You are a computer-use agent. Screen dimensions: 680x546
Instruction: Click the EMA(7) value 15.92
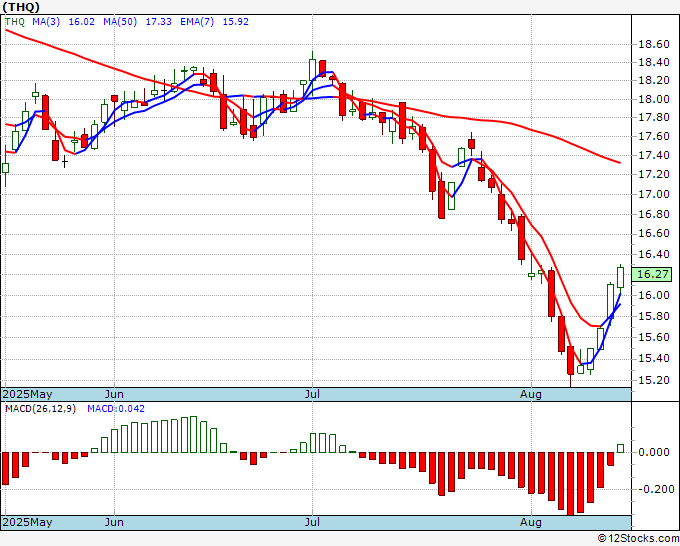click(235, 21)
